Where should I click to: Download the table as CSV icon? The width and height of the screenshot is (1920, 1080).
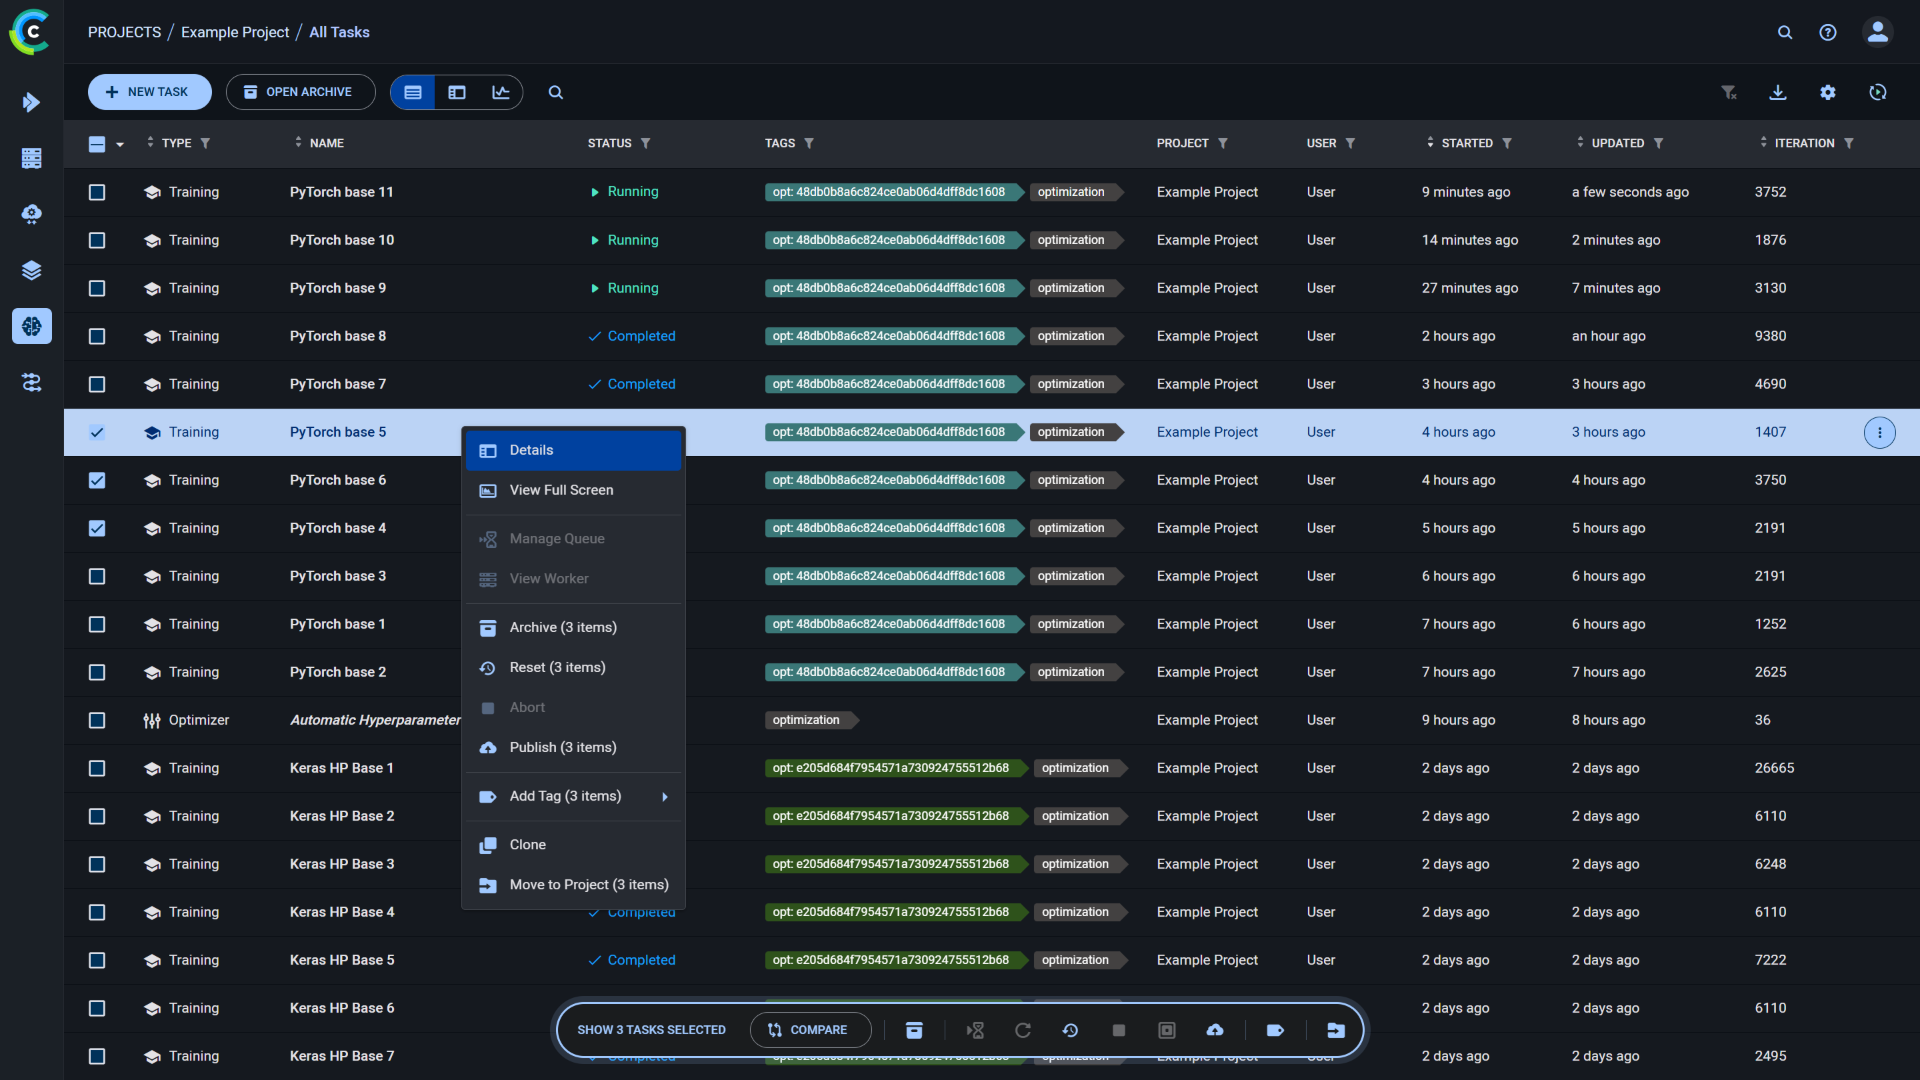pos(1778,92)
